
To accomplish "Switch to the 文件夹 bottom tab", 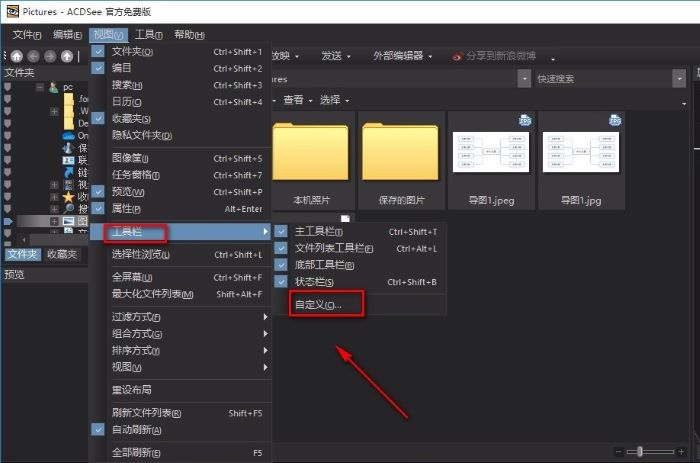I will tap(22, 254).
